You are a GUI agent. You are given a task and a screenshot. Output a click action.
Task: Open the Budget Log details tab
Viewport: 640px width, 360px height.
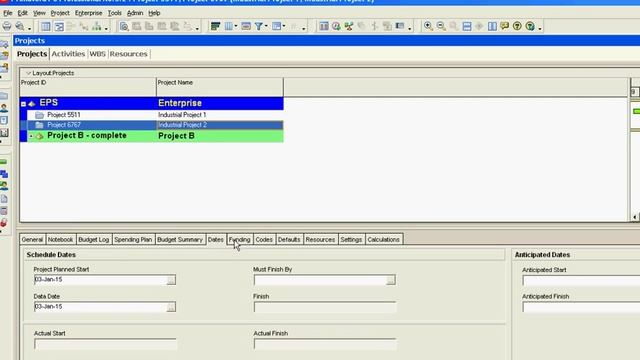(93, 240)
